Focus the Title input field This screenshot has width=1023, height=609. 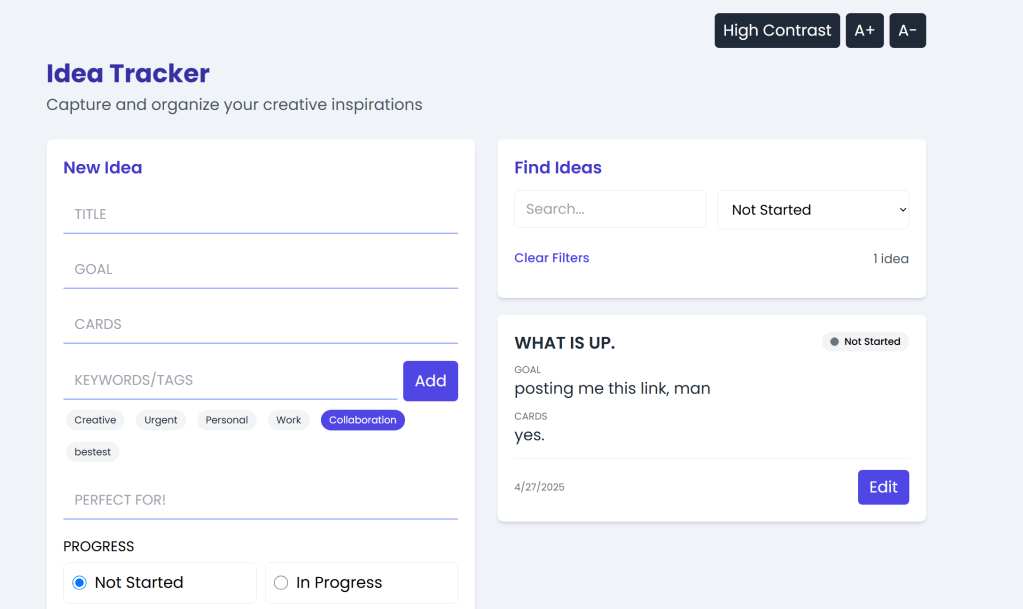click(x=260, y=214)
